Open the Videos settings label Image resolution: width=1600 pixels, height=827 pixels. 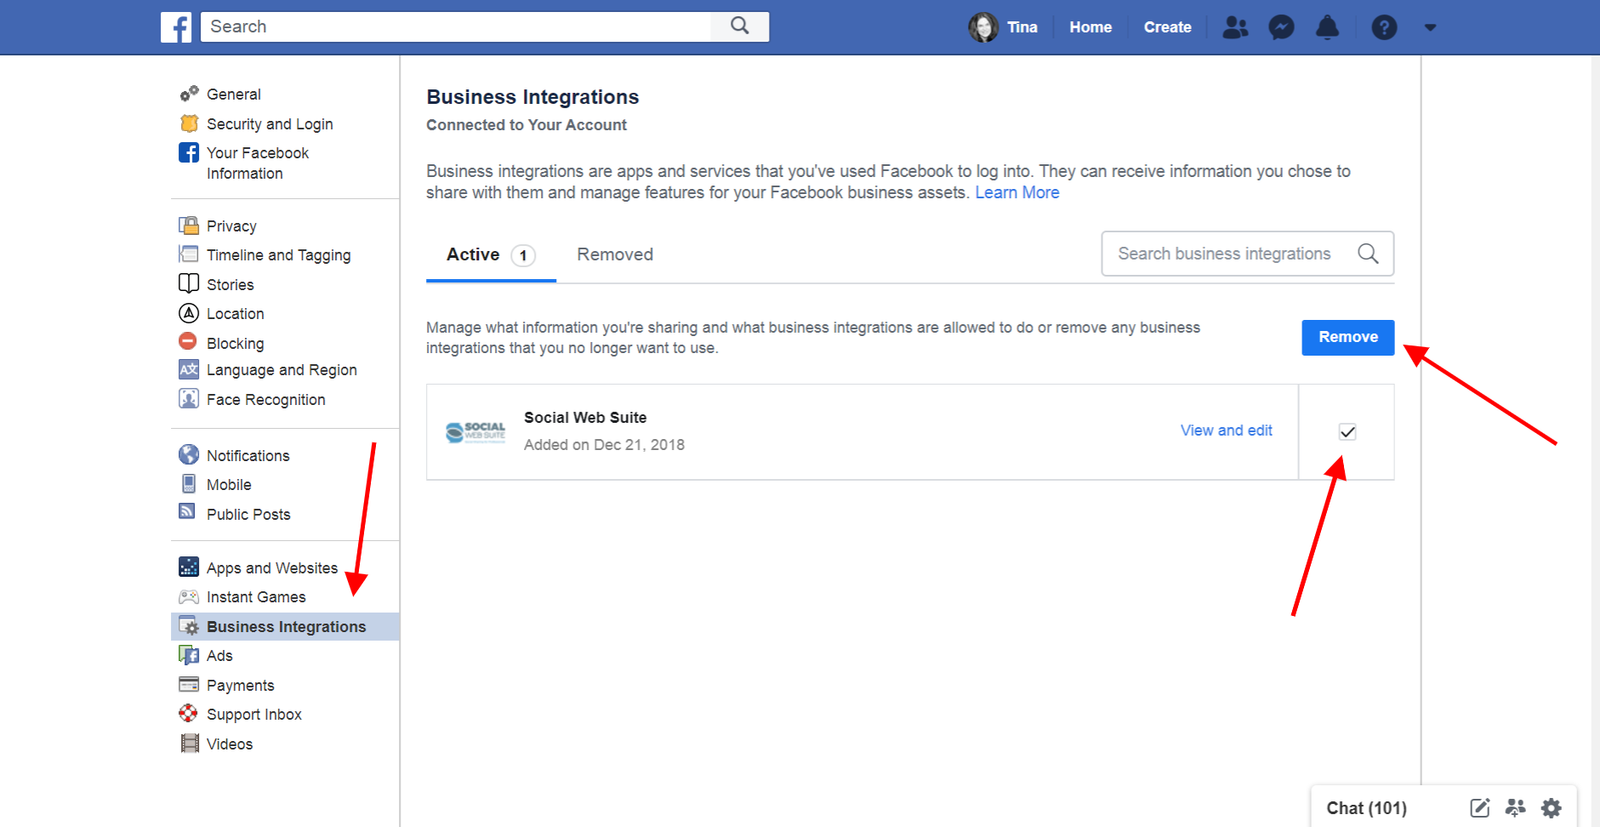pos(229,744)
